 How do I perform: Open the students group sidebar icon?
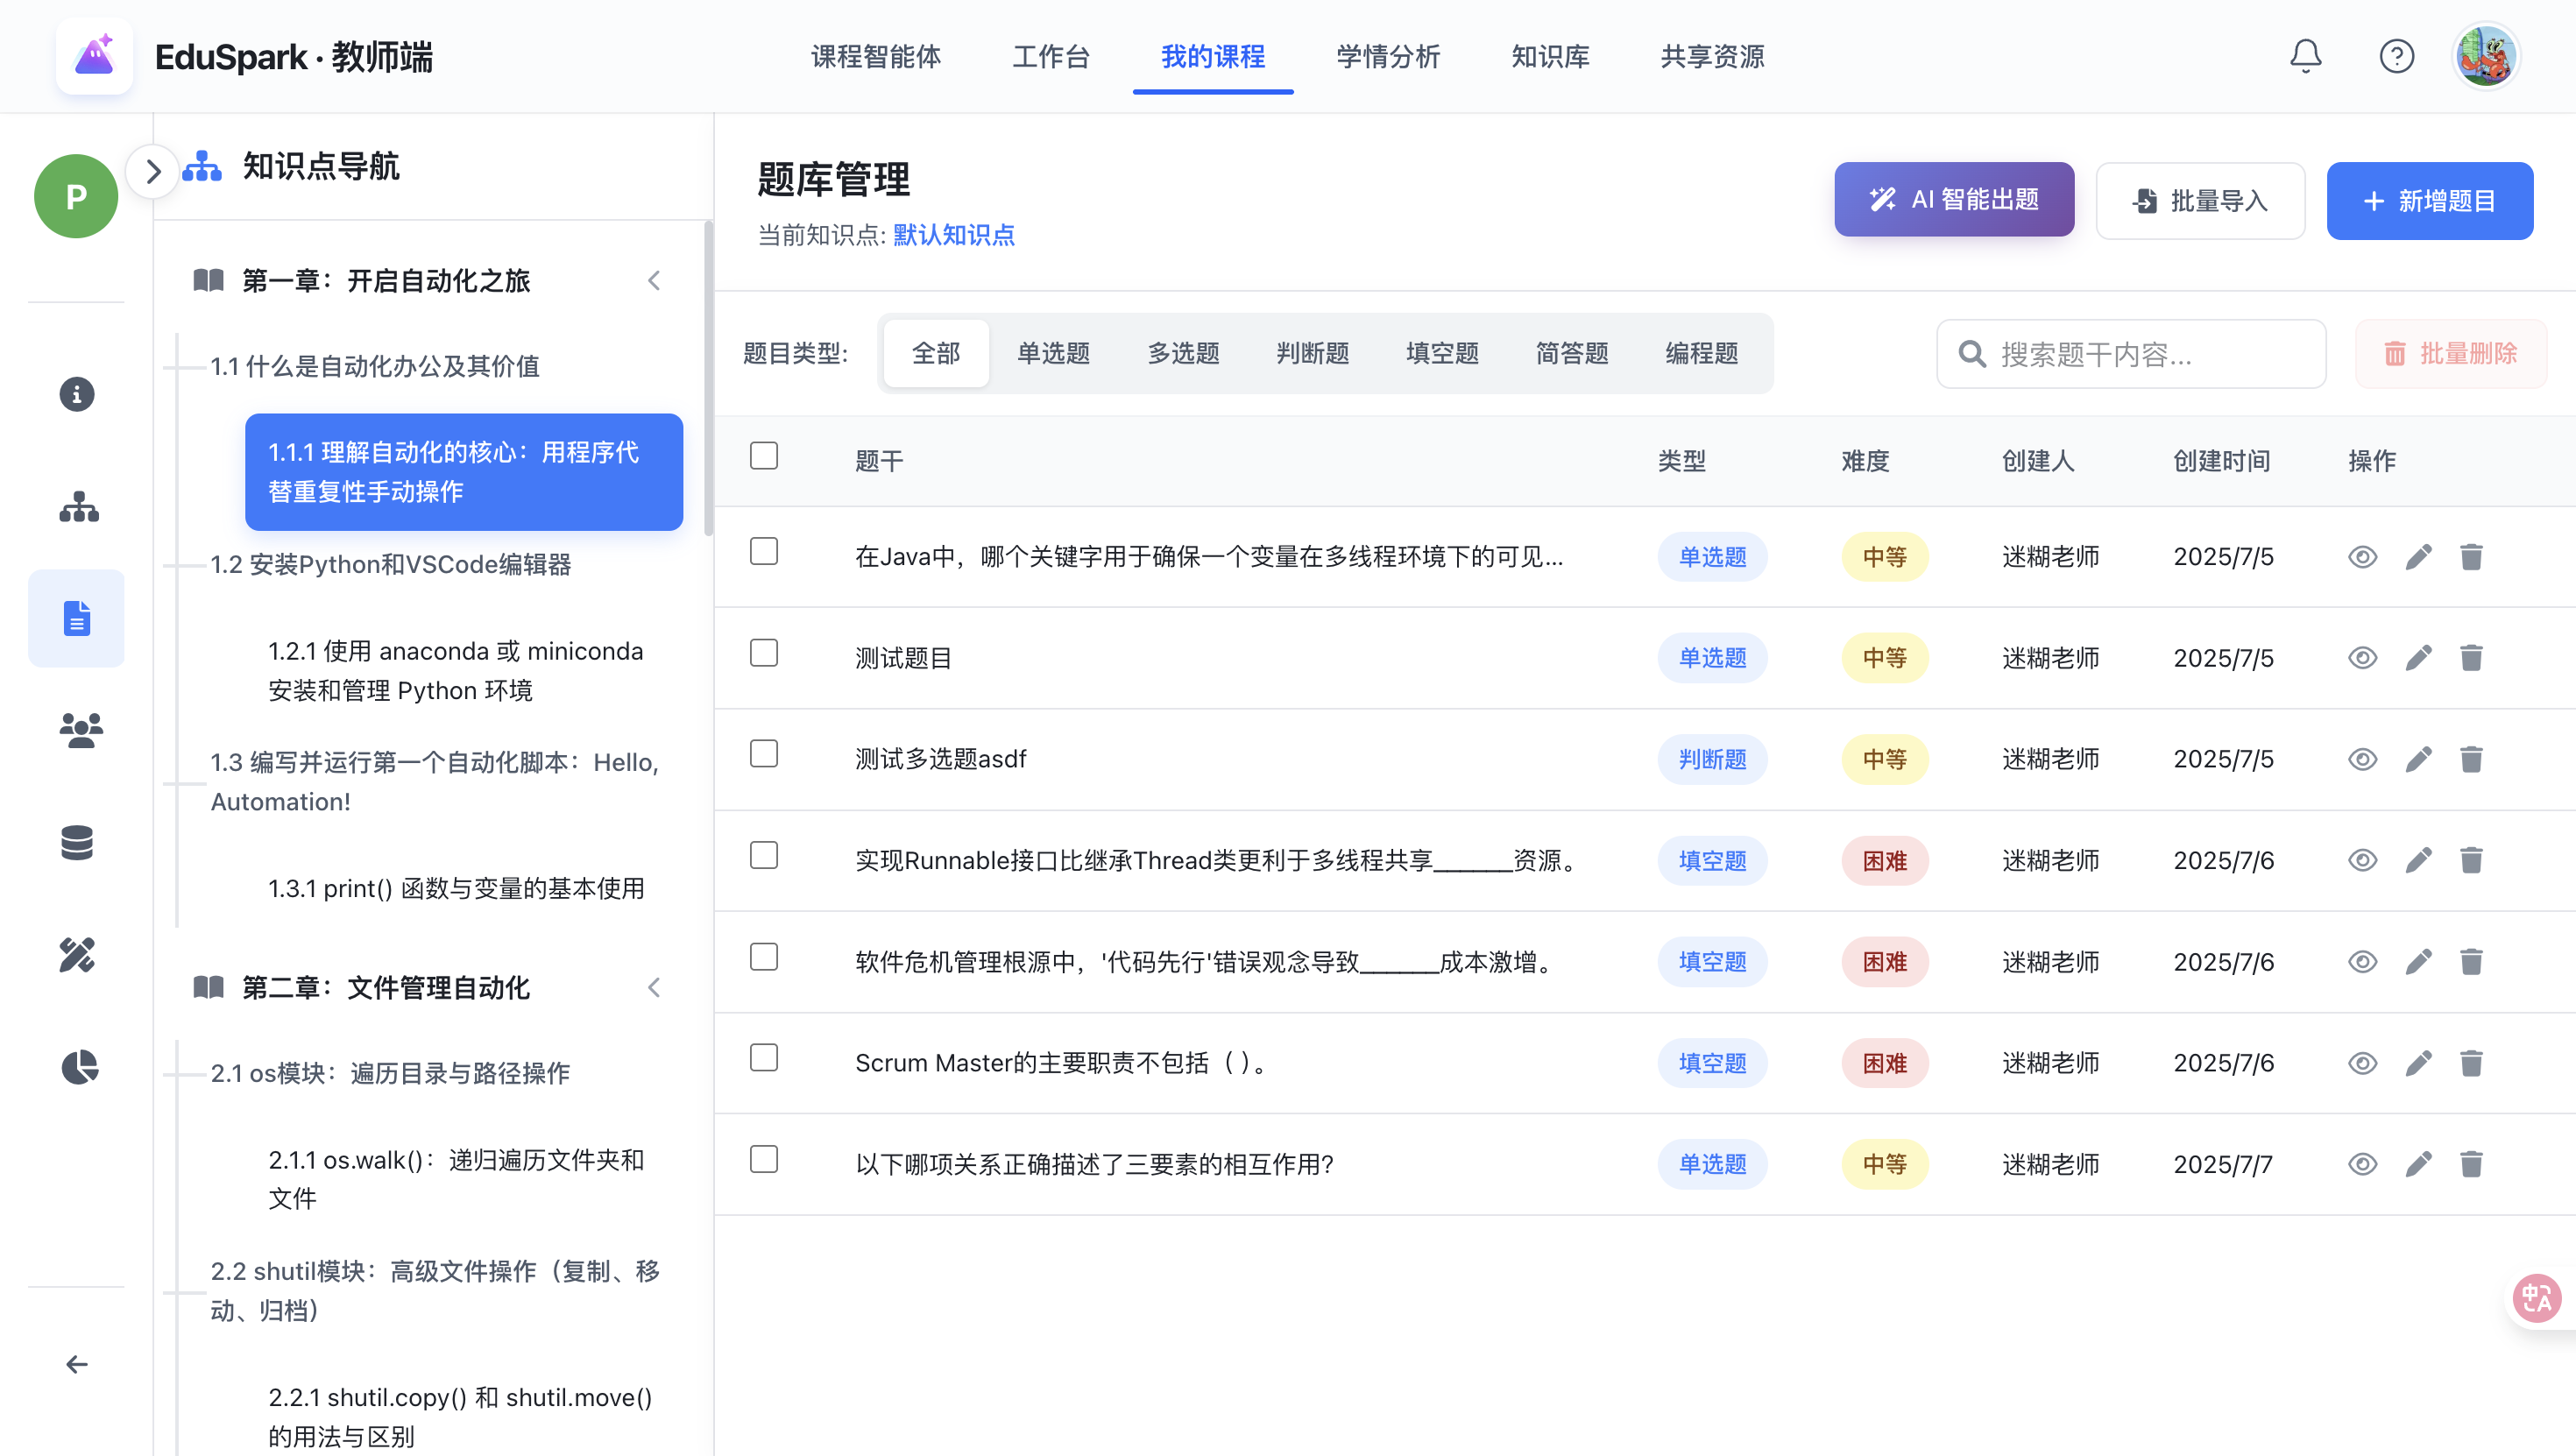coord(80,730)
